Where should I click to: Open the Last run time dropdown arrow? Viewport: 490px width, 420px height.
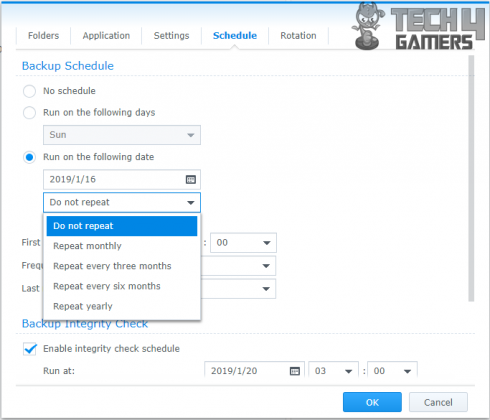(x=266, y=289)
